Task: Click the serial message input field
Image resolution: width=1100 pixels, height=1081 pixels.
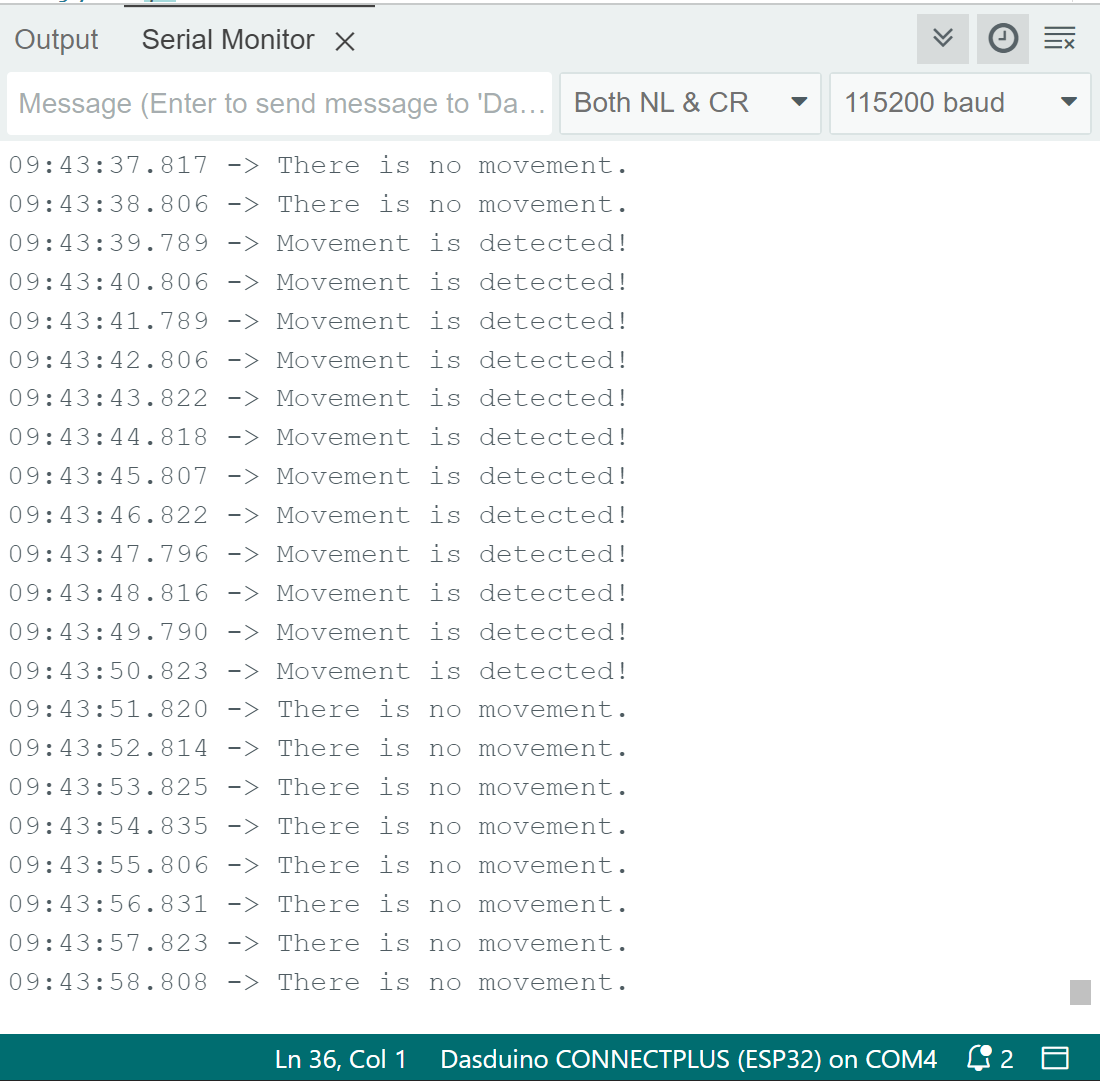Action: (280, 103)
